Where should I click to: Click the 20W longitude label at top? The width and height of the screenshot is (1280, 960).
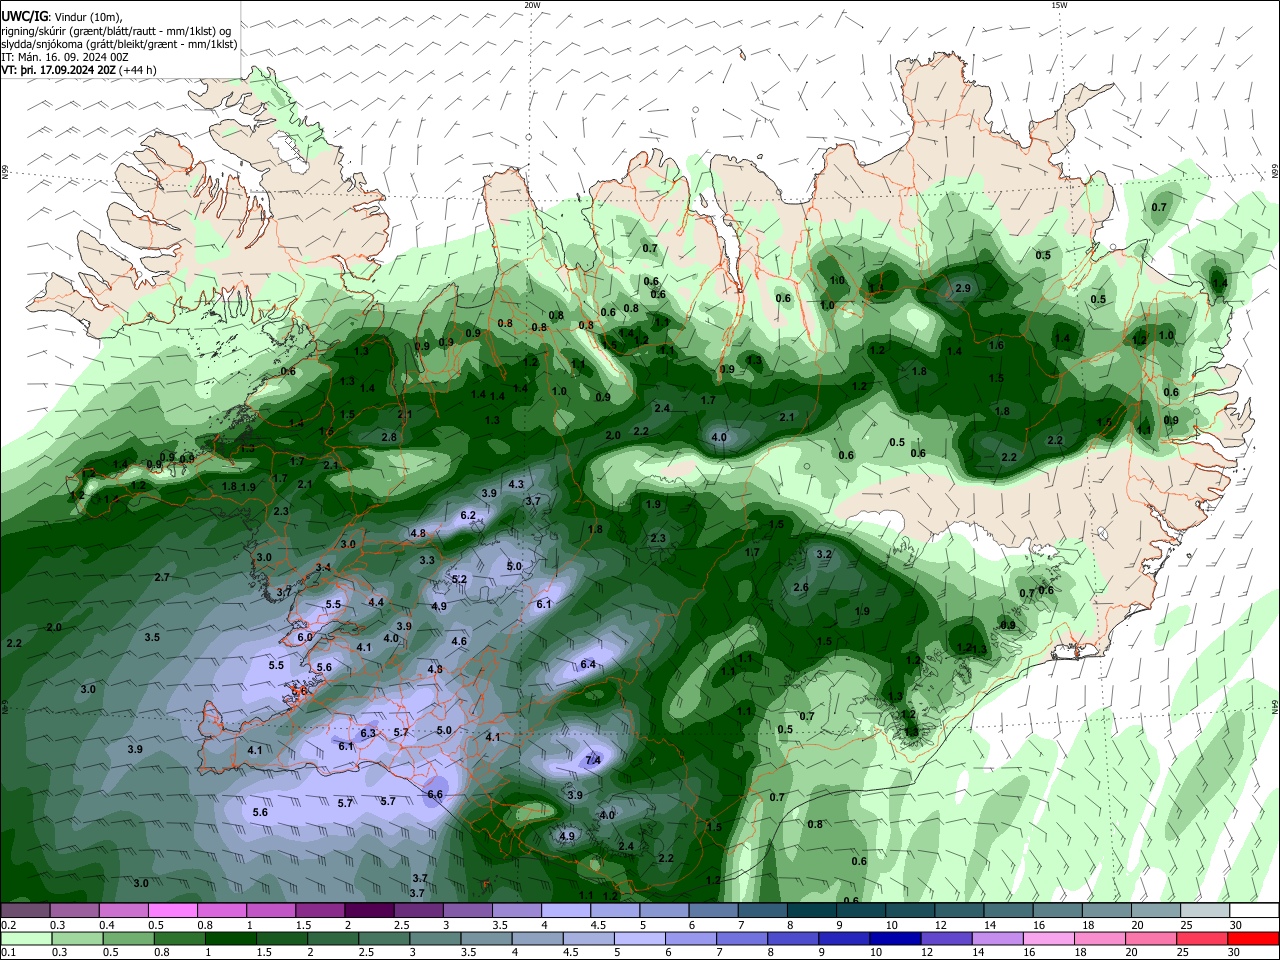coord(532,5)
